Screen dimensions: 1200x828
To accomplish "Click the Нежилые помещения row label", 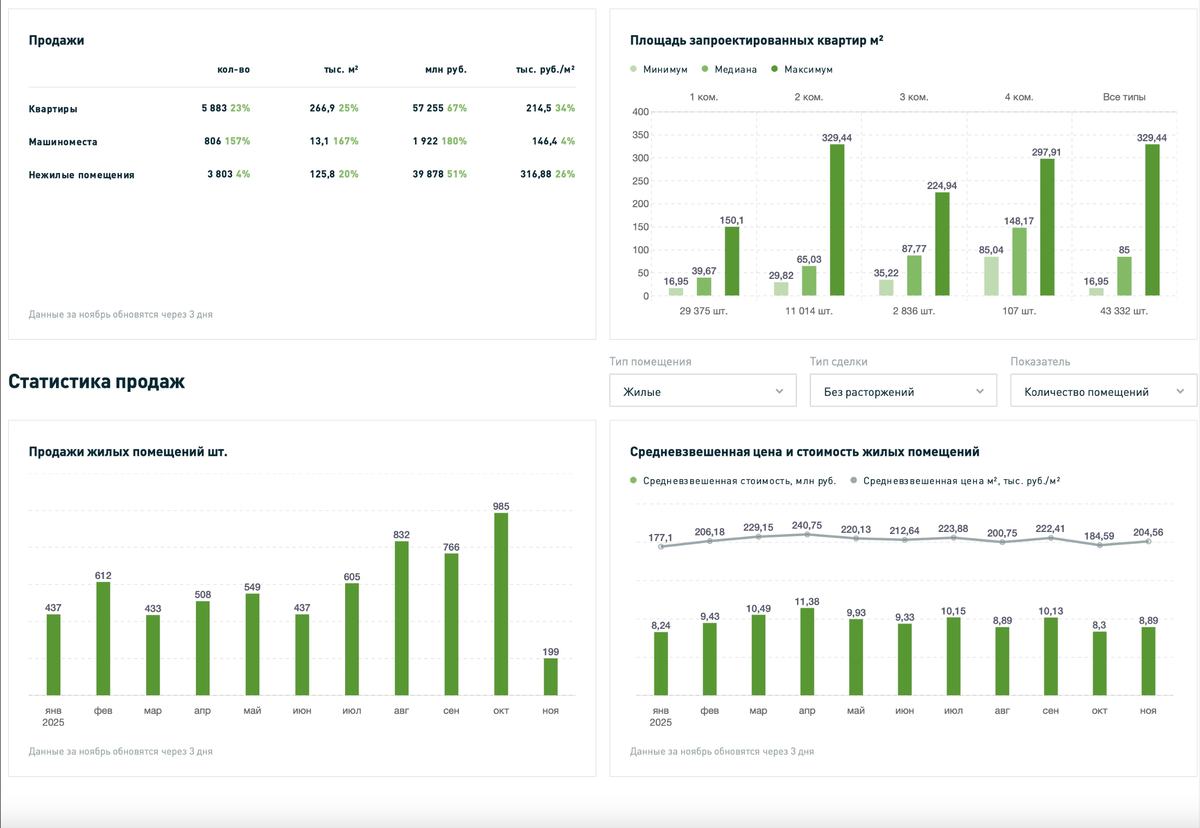I will (x=82, y=174).
